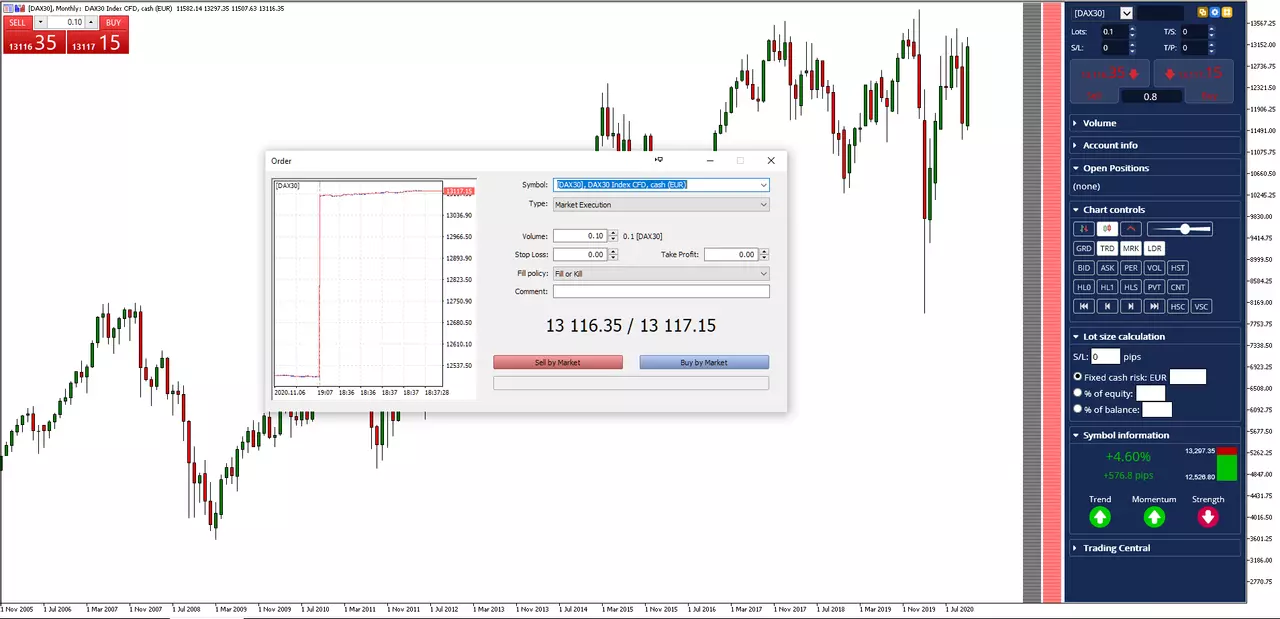Screen dimensions: 1280x619
Task: Click the Strength down arrow indicator
Action: 1208,517
